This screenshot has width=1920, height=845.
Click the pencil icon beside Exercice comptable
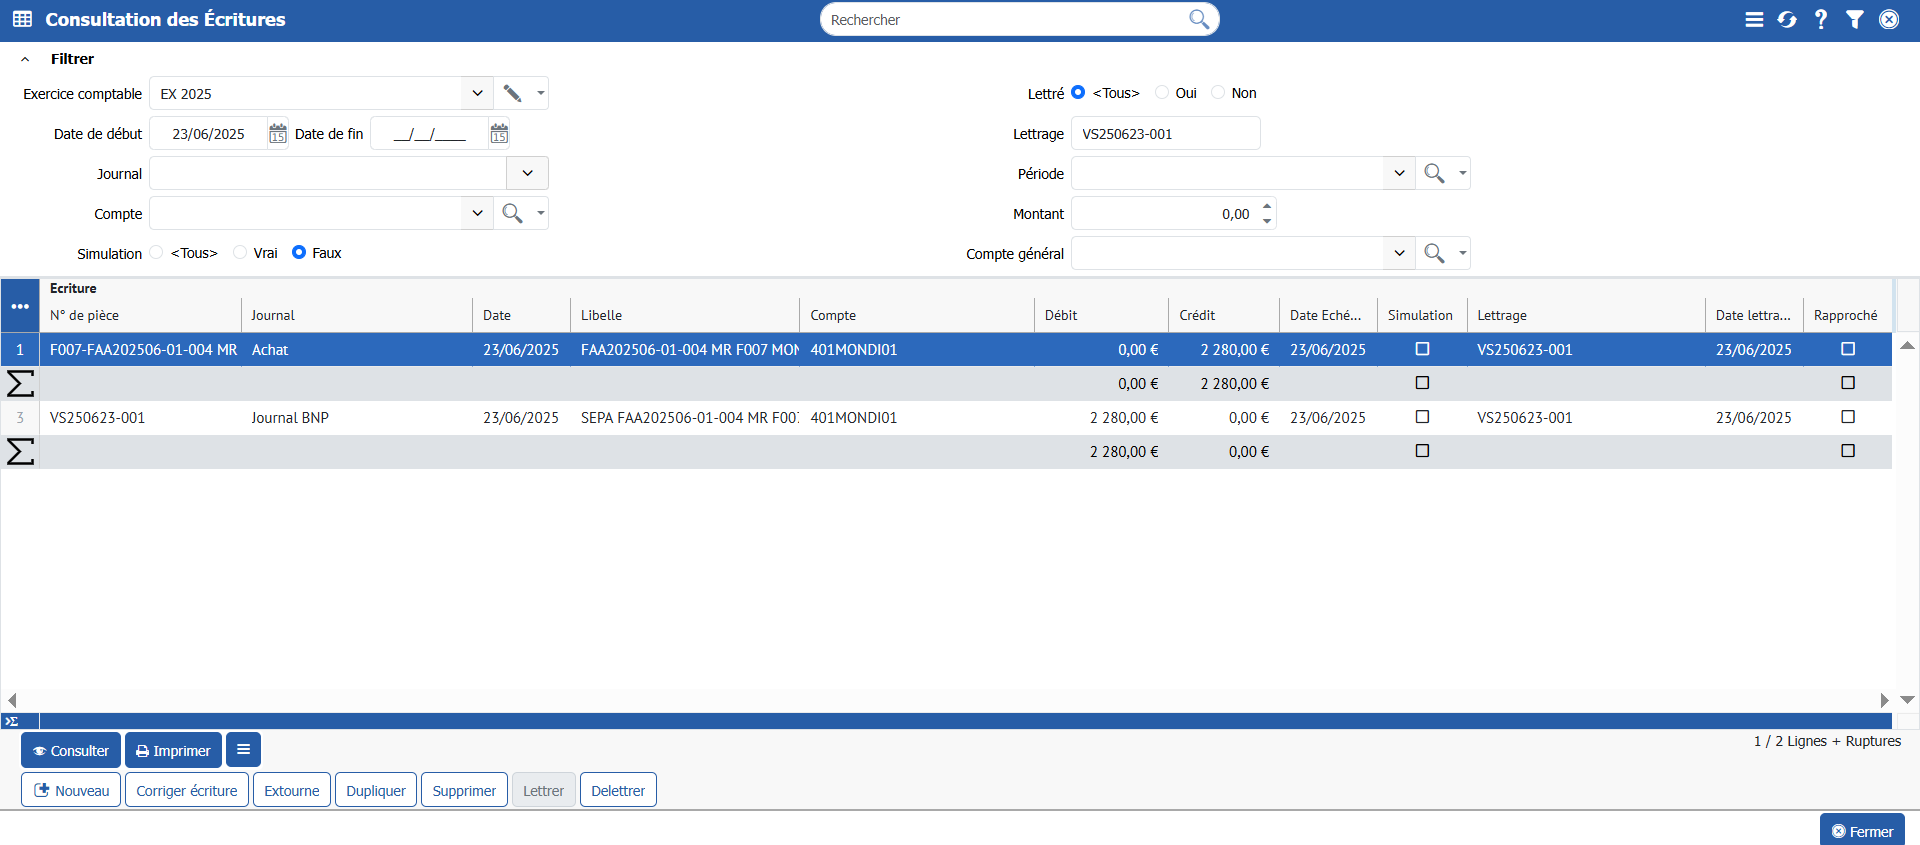point(512,93)
